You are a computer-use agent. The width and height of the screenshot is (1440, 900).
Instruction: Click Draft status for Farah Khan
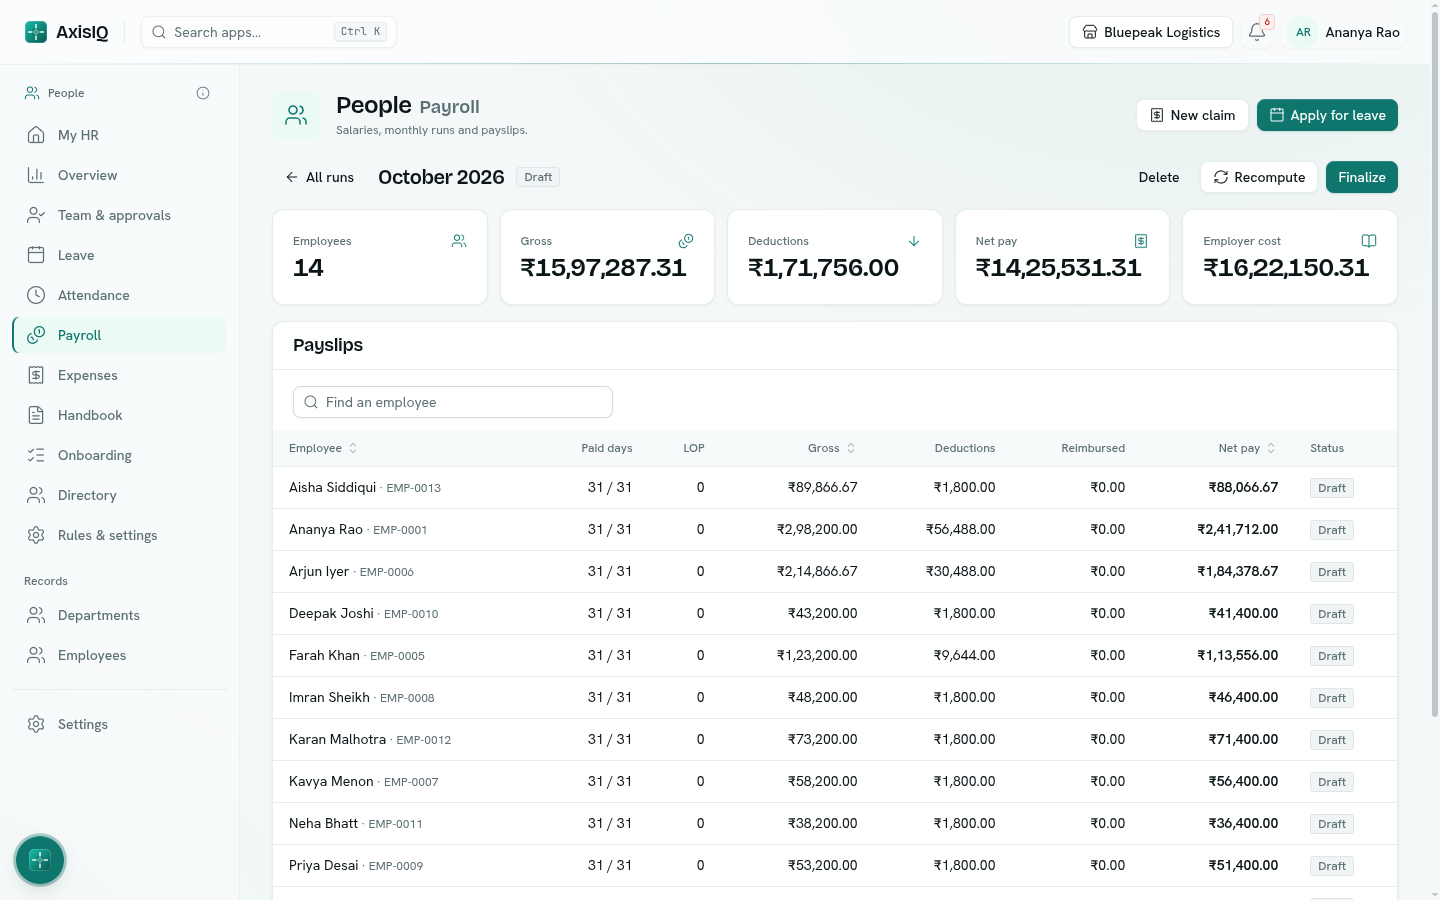tap(1332, 656)
